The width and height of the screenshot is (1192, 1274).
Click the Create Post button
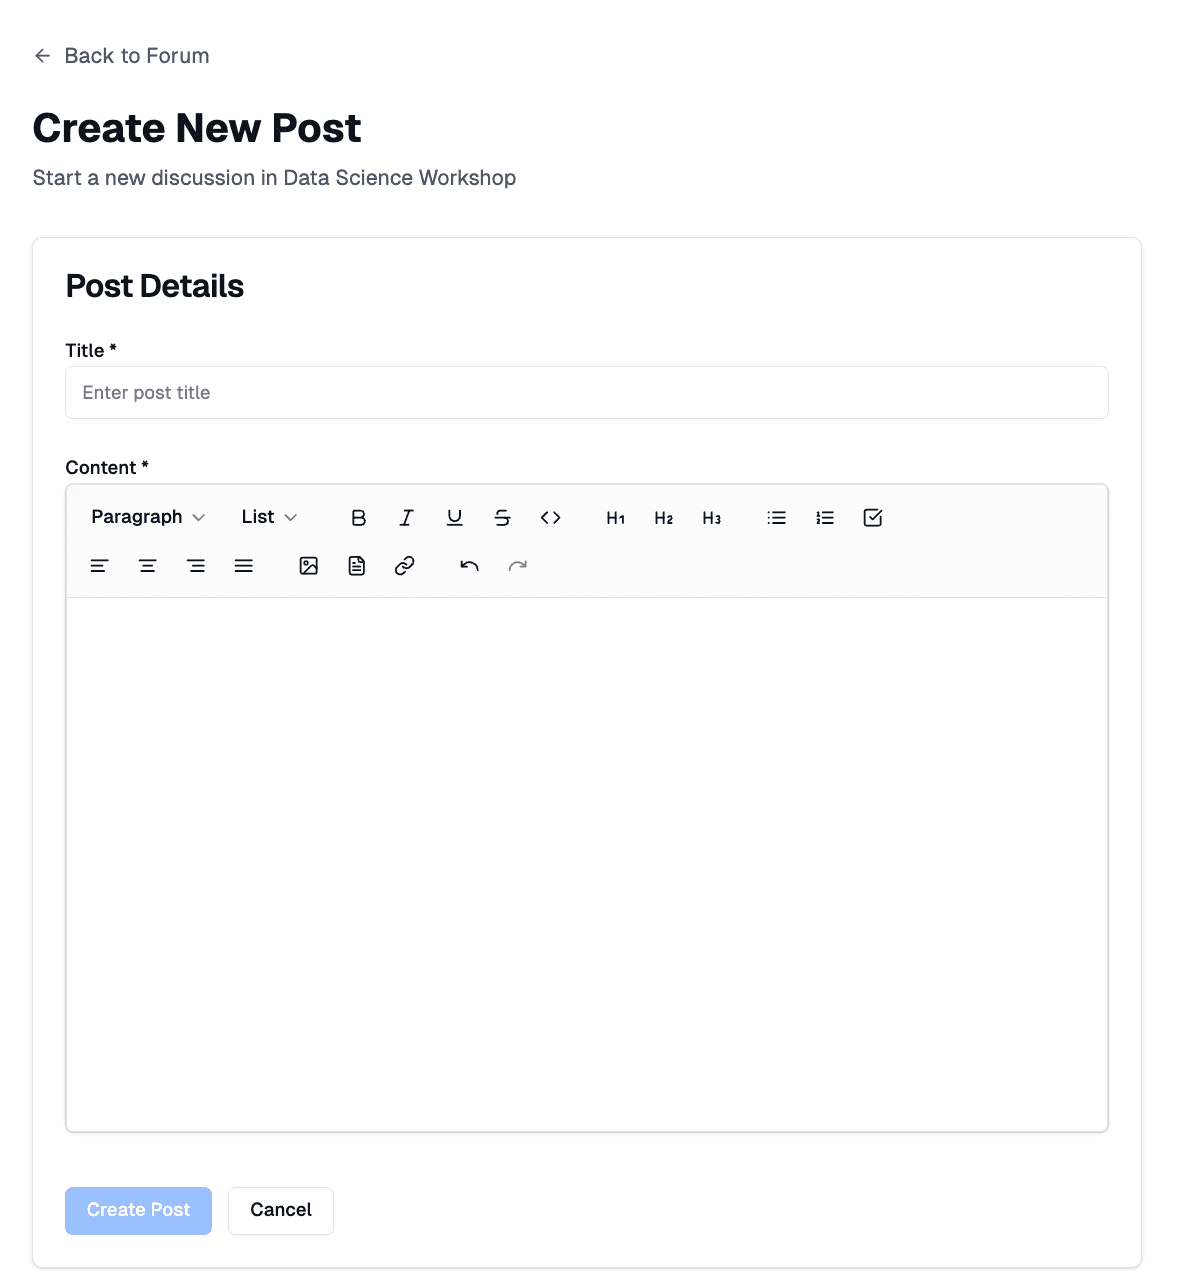coord(138,1210)
